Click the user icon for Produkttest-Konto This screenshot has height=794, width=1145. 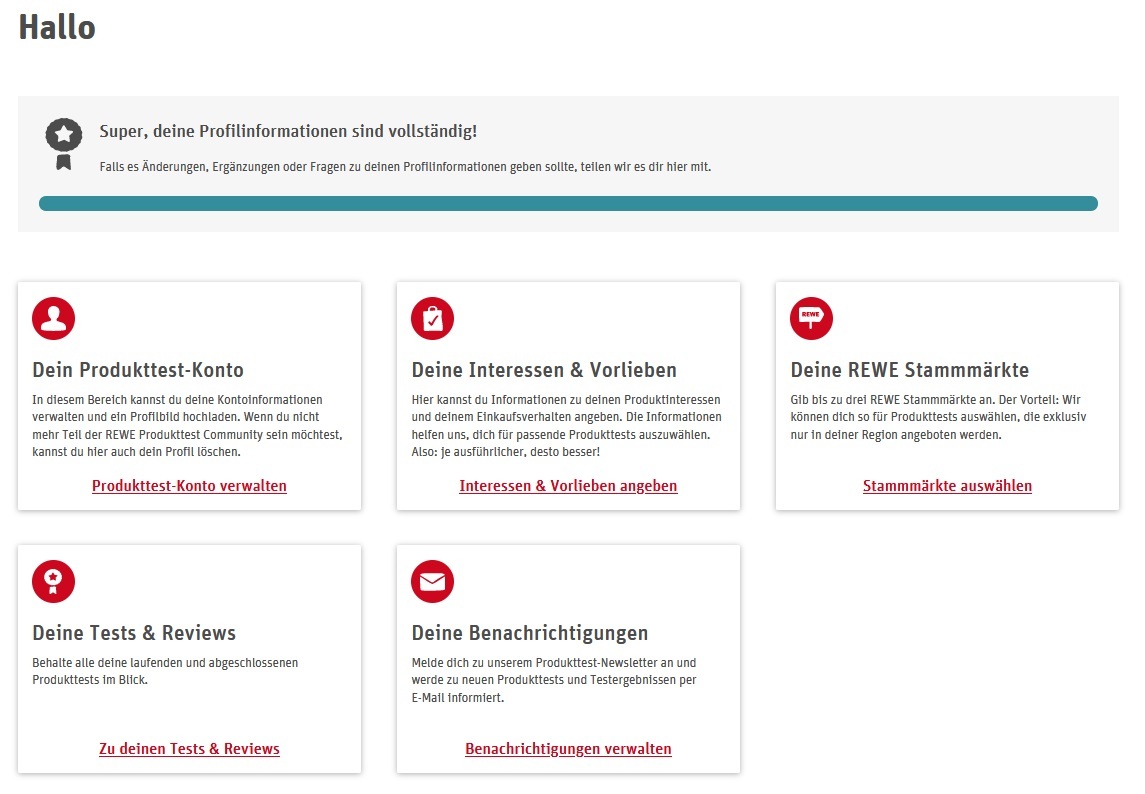[53, 318]
